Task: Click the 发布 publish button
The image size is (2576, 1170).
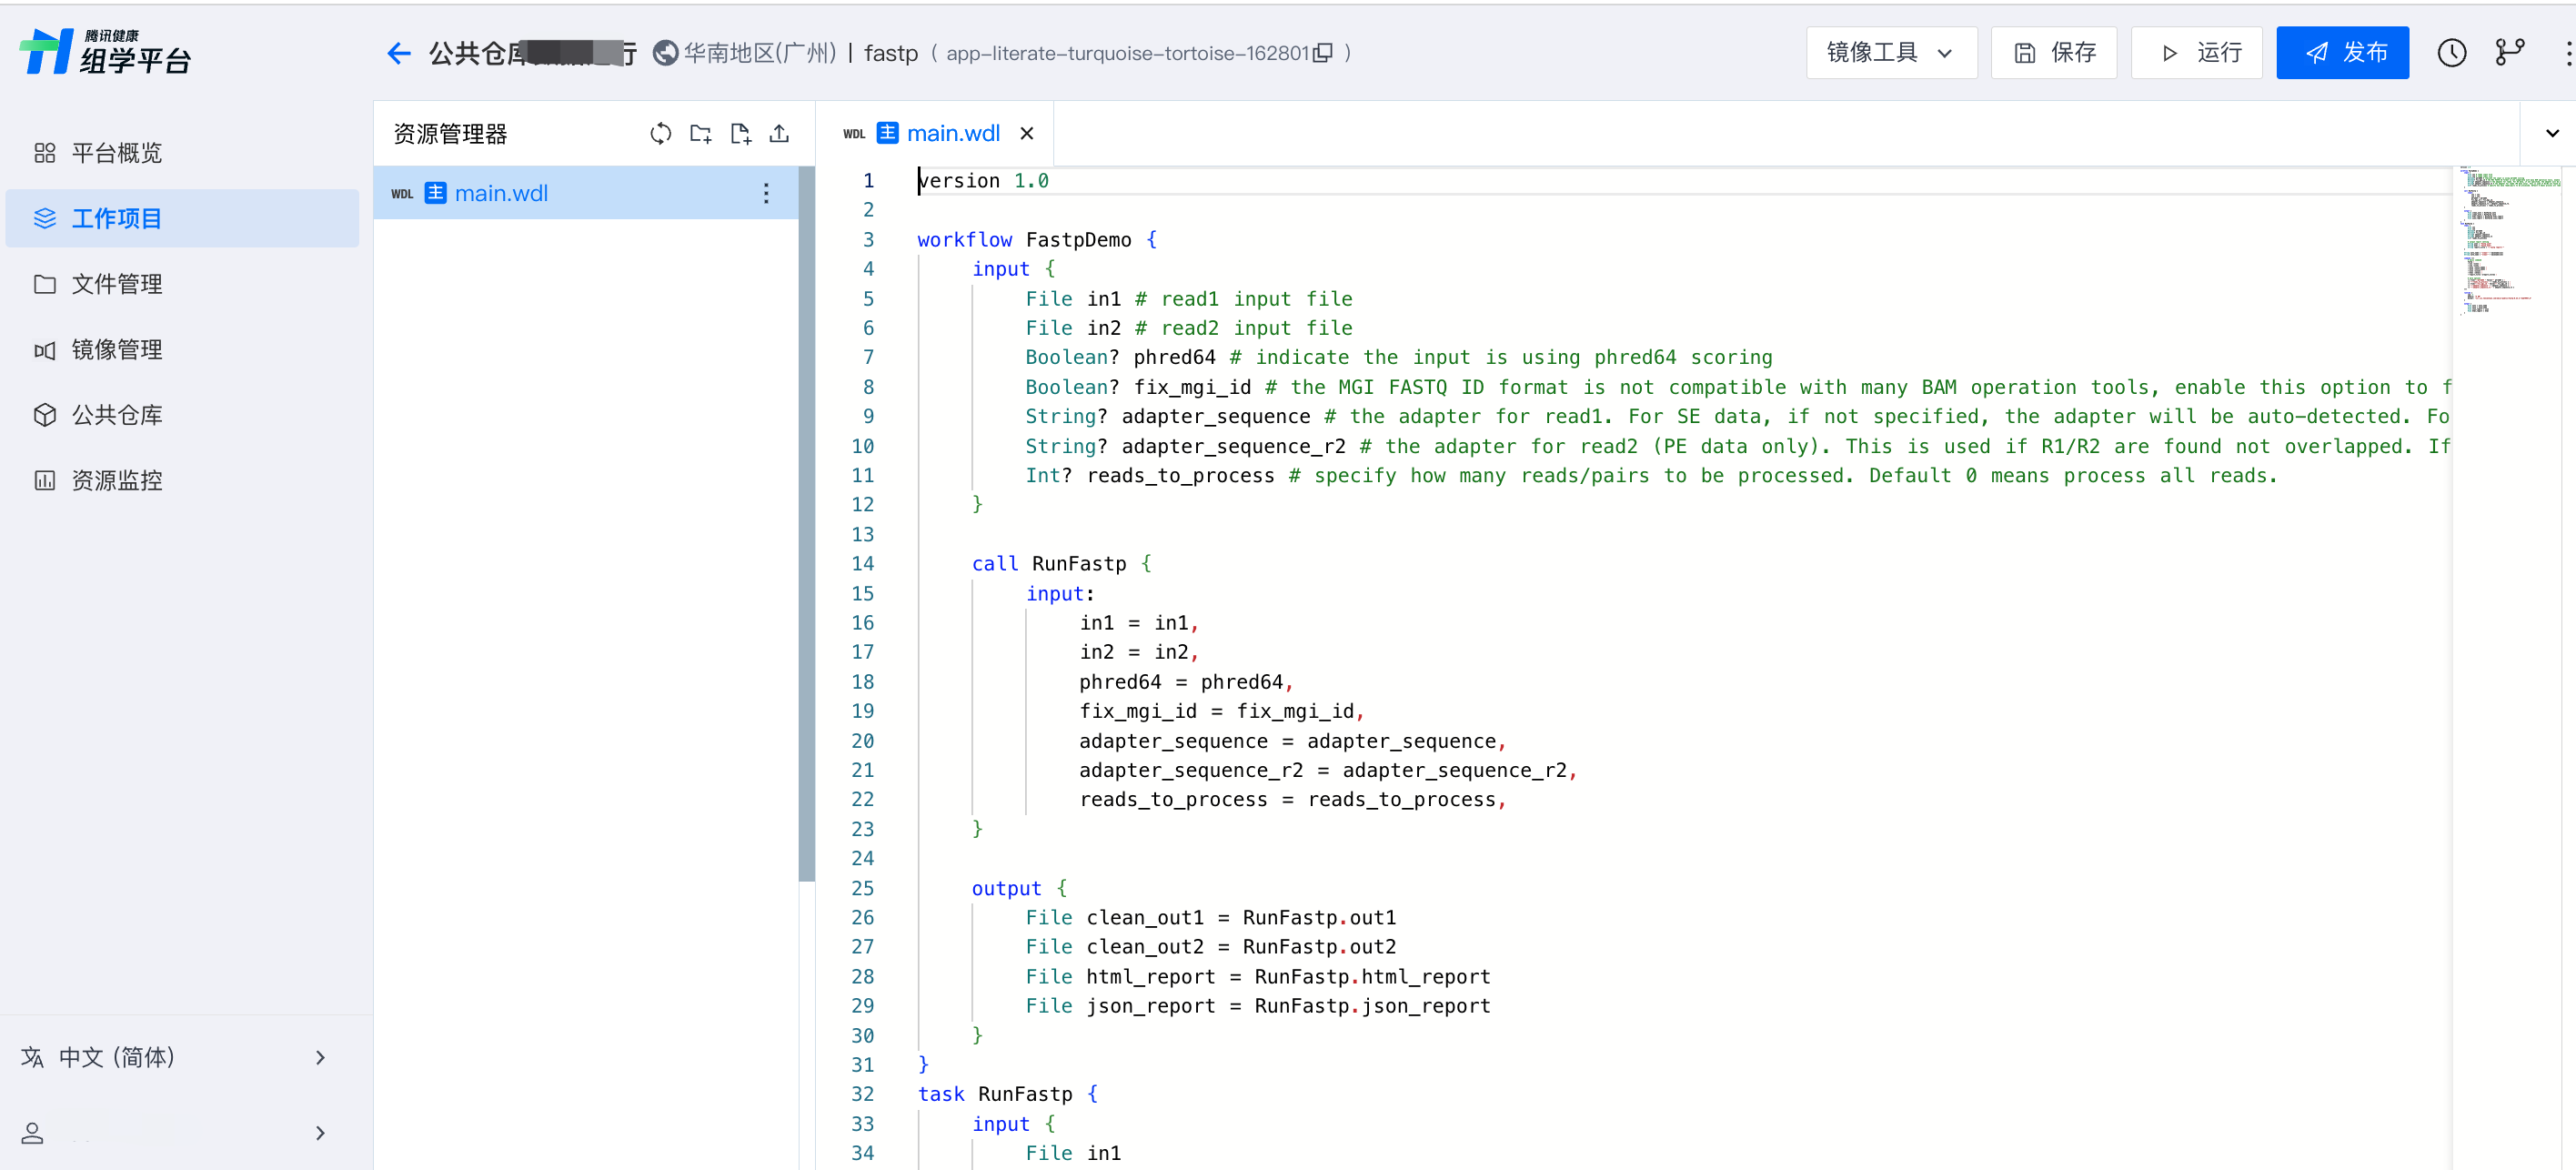Action: (x=2342, y=53)
